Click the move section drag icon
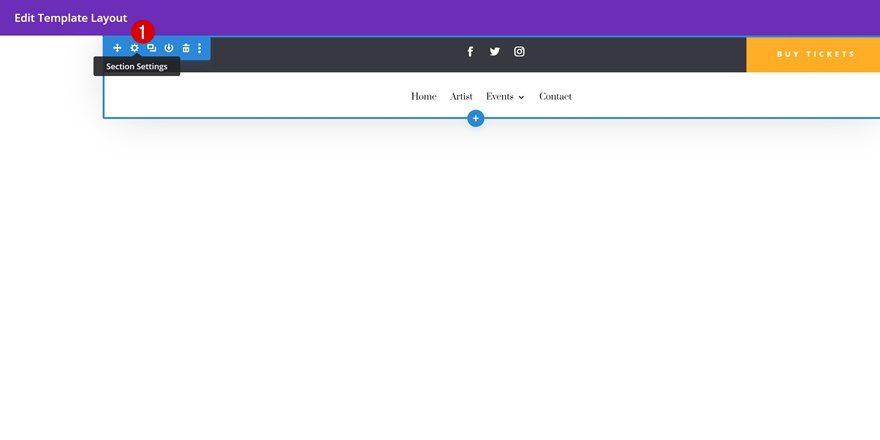 point(117,48)
